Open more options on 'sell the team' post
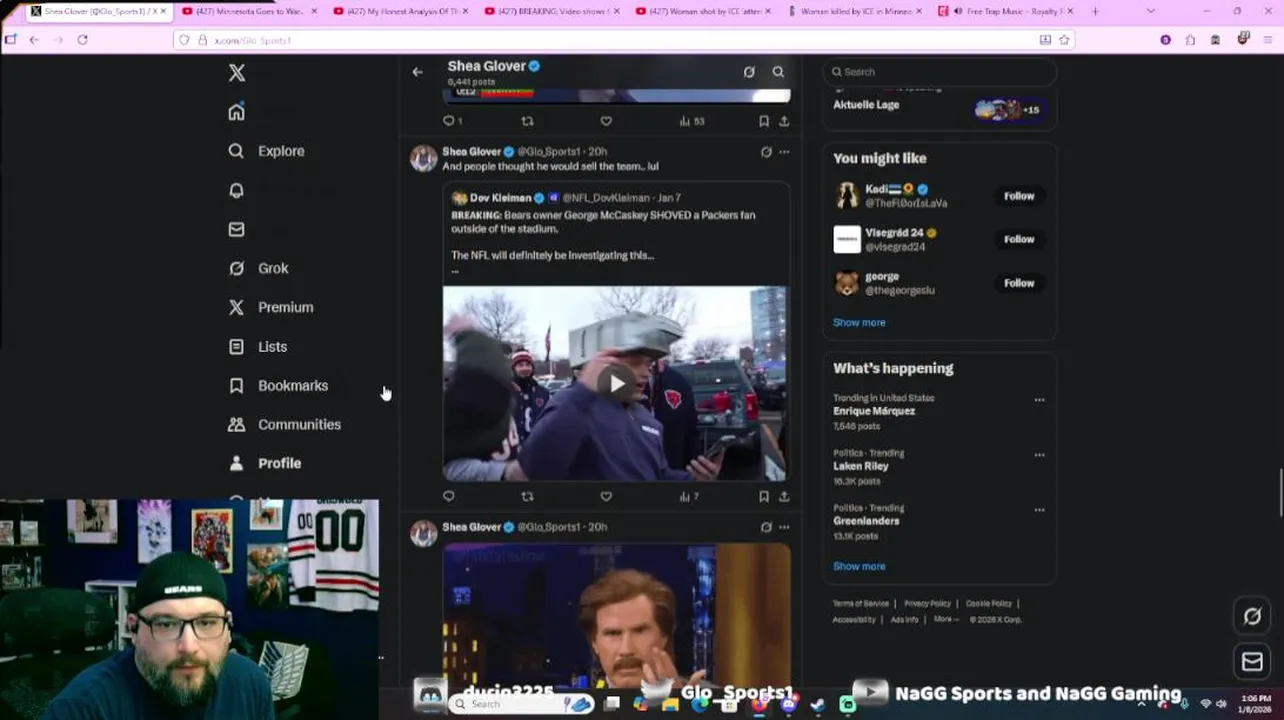The height and width of the screenshot is (720, 1284). [x=784, y=152]
